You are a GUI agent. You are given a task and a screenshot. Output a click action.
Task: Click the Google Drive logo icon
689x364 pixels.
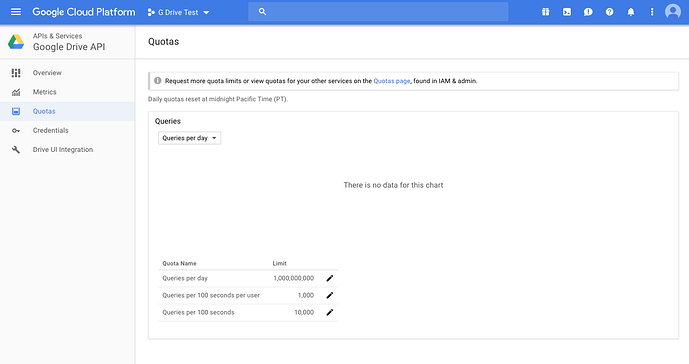coord(16,42)
